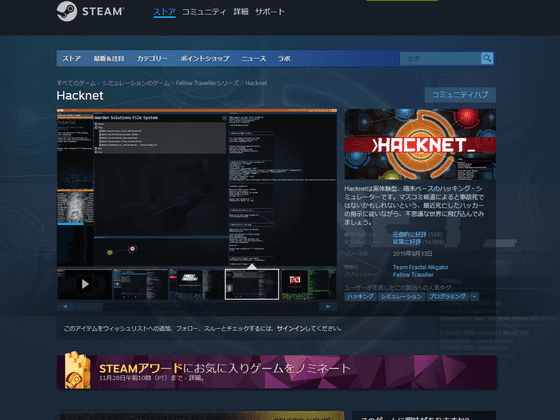
Task: Open the ポイントショップ tab
Action: click(205, 59)
